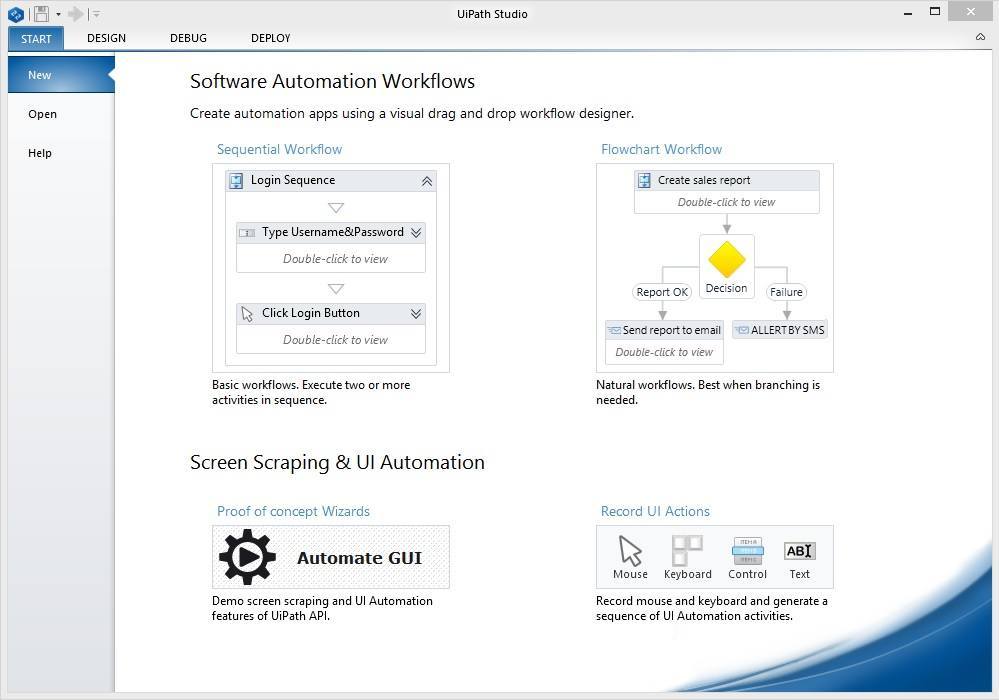
Task: Select the Mouse recording icon
Action: pos(630,550)
